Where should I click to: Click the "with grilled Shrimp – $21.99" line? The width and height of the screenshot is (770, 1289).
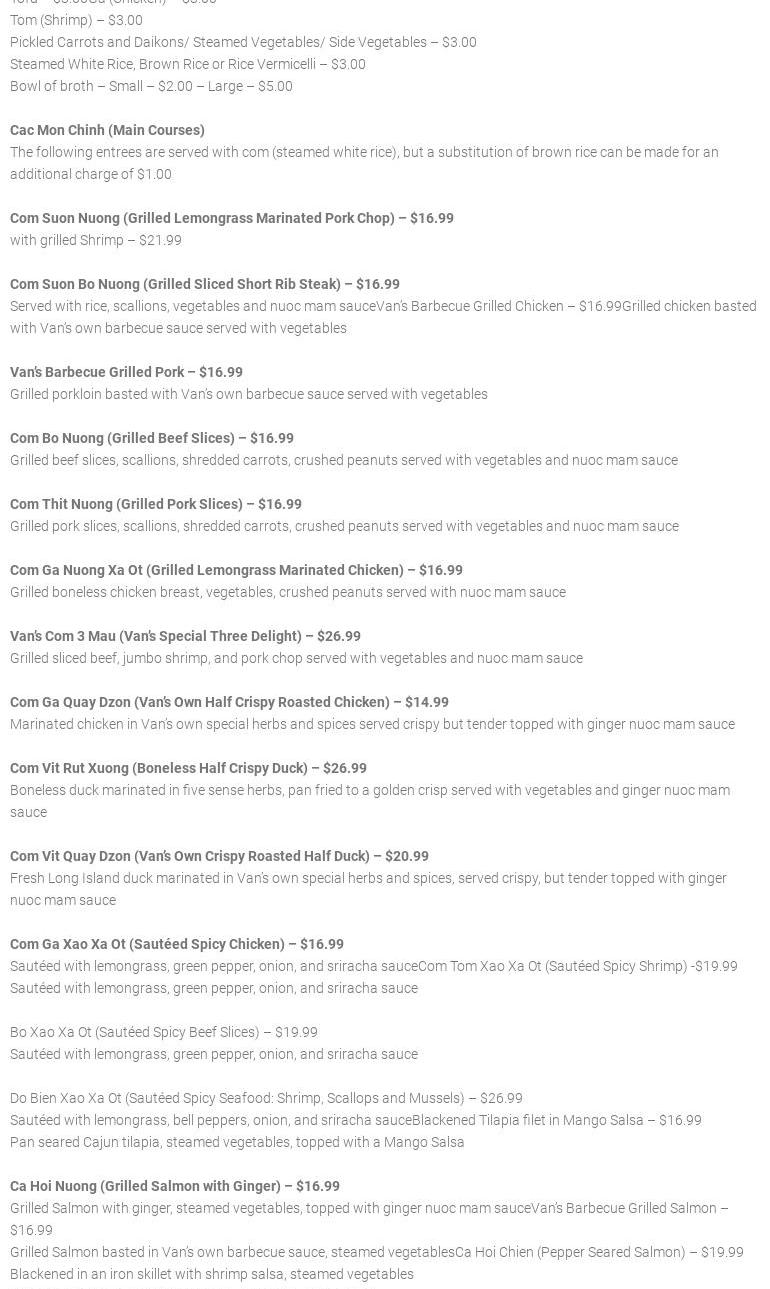pyautogui.click(x=96, y=240)
